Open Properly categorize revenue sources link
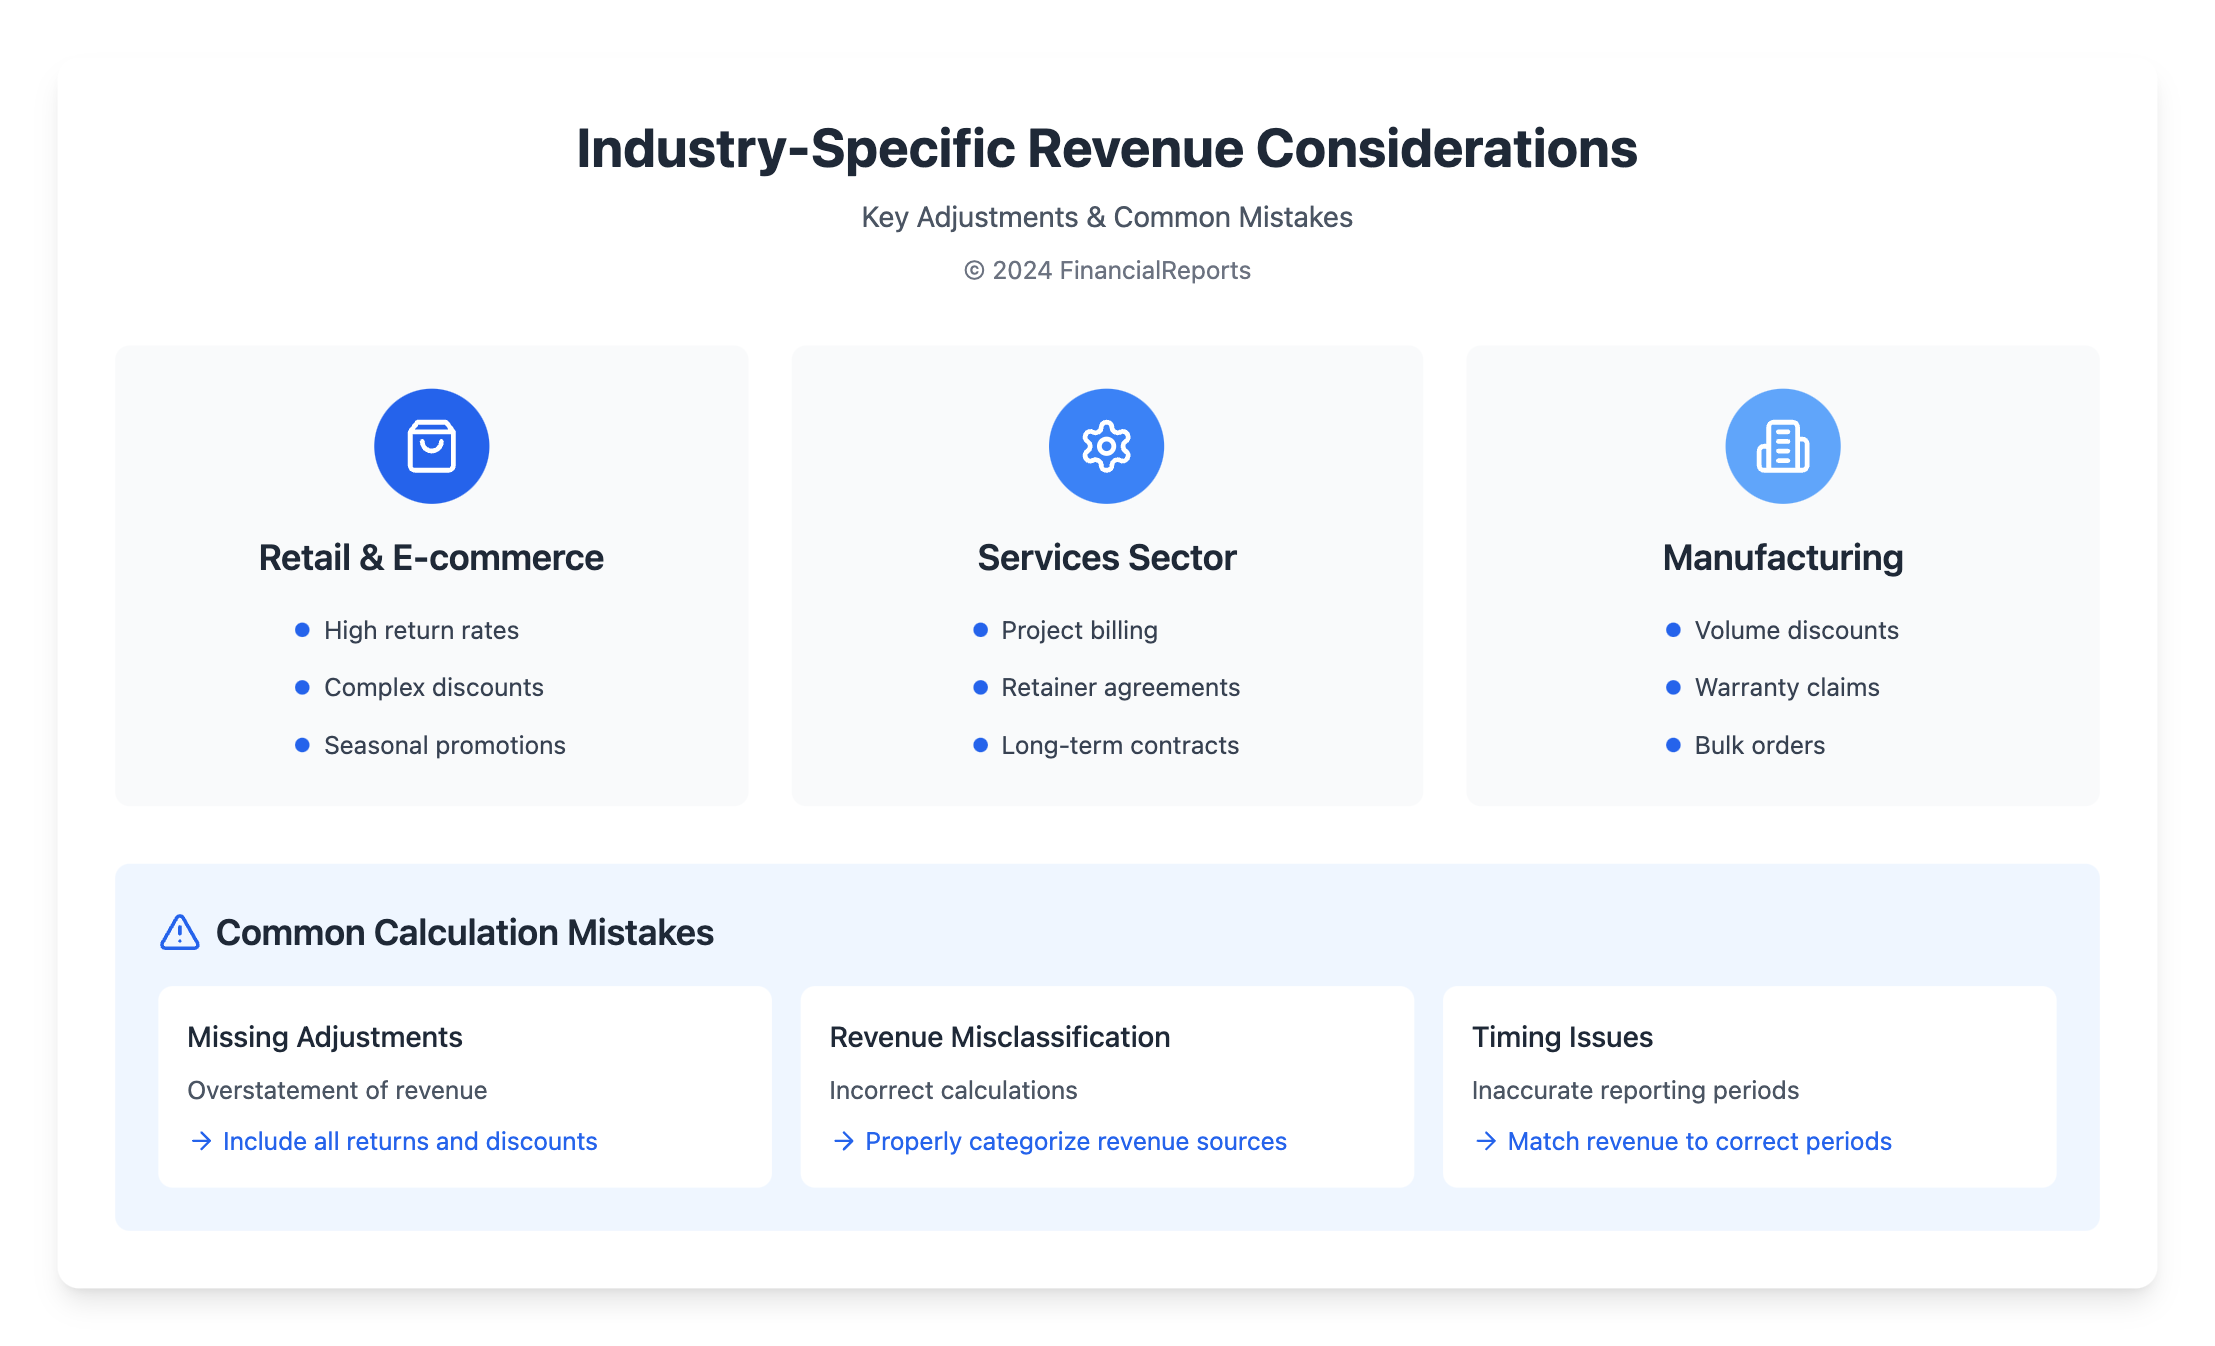 tap(1075, 1141)
